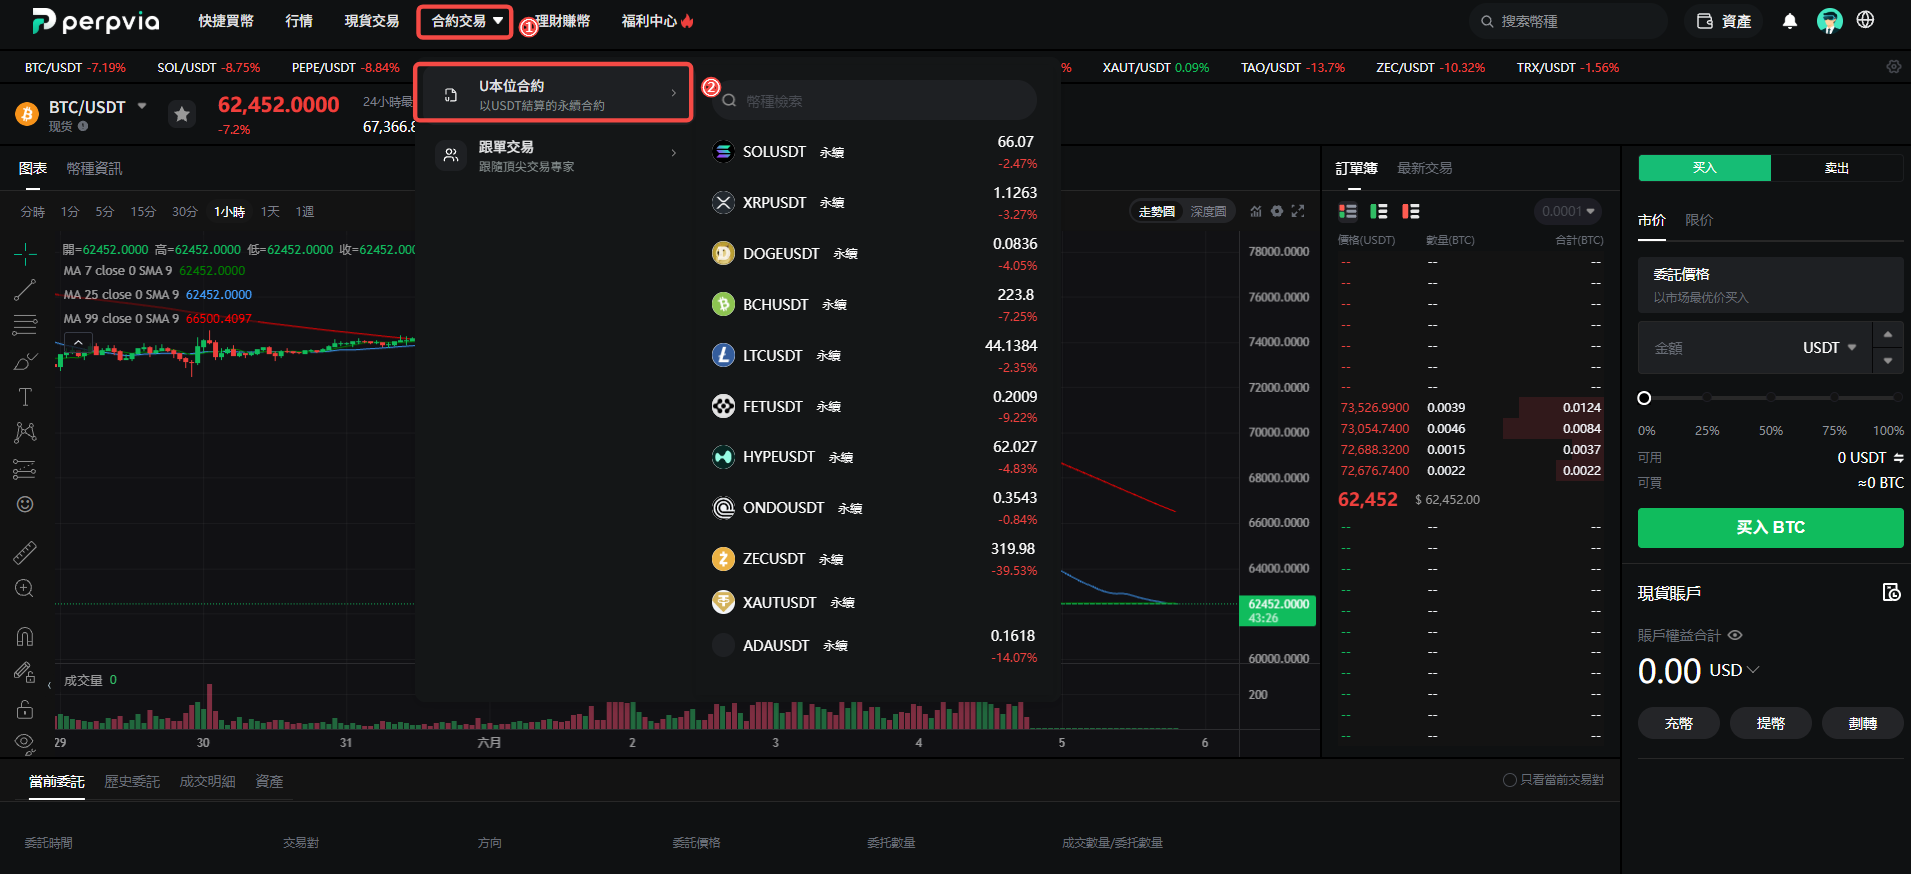1911x874 pixels.
Task: Click the amount slider handle
Action: tap(1644, 398)
